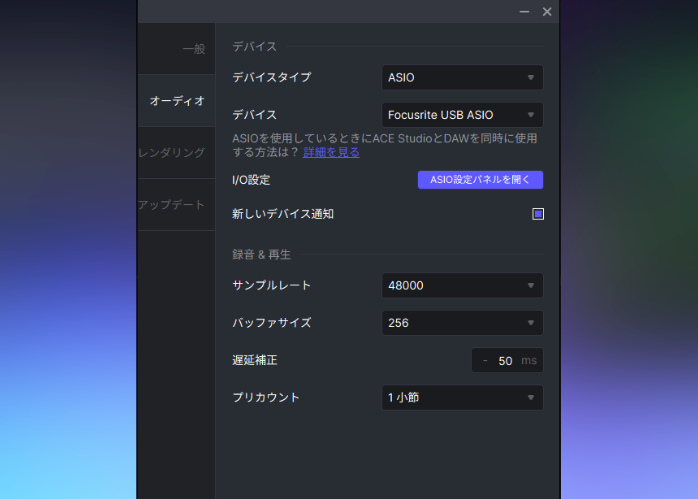Select the オーディオ tab

[177, 101]
